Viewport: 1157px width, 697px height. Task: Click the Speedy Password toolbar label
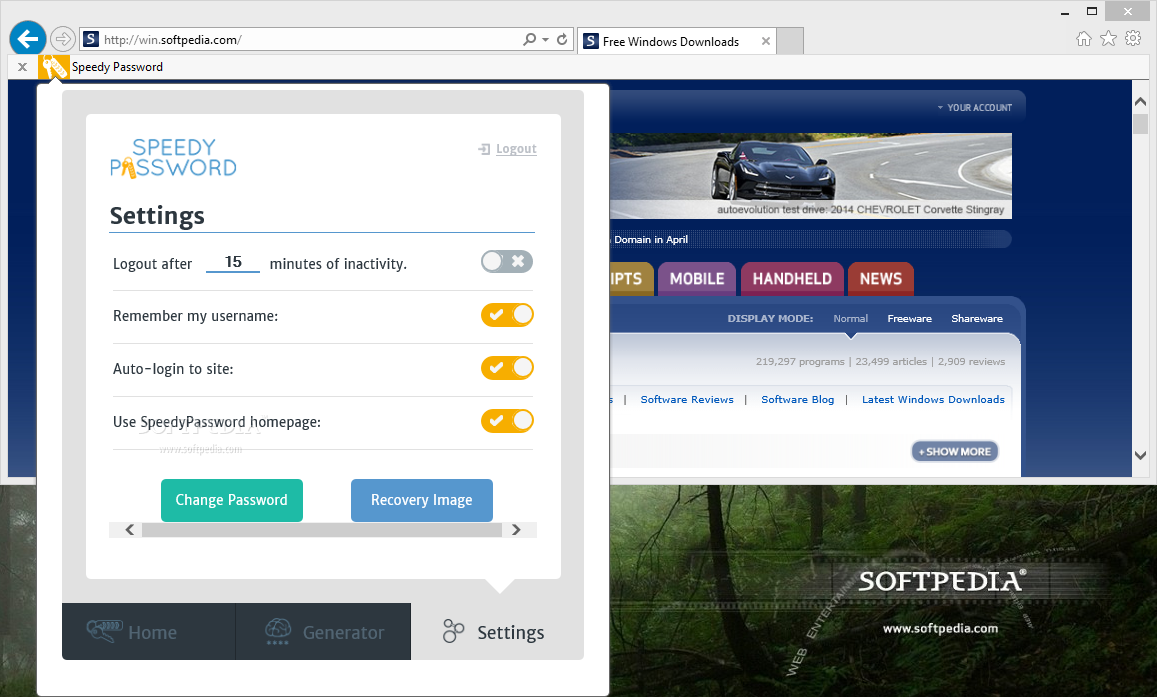click(117, 67)
